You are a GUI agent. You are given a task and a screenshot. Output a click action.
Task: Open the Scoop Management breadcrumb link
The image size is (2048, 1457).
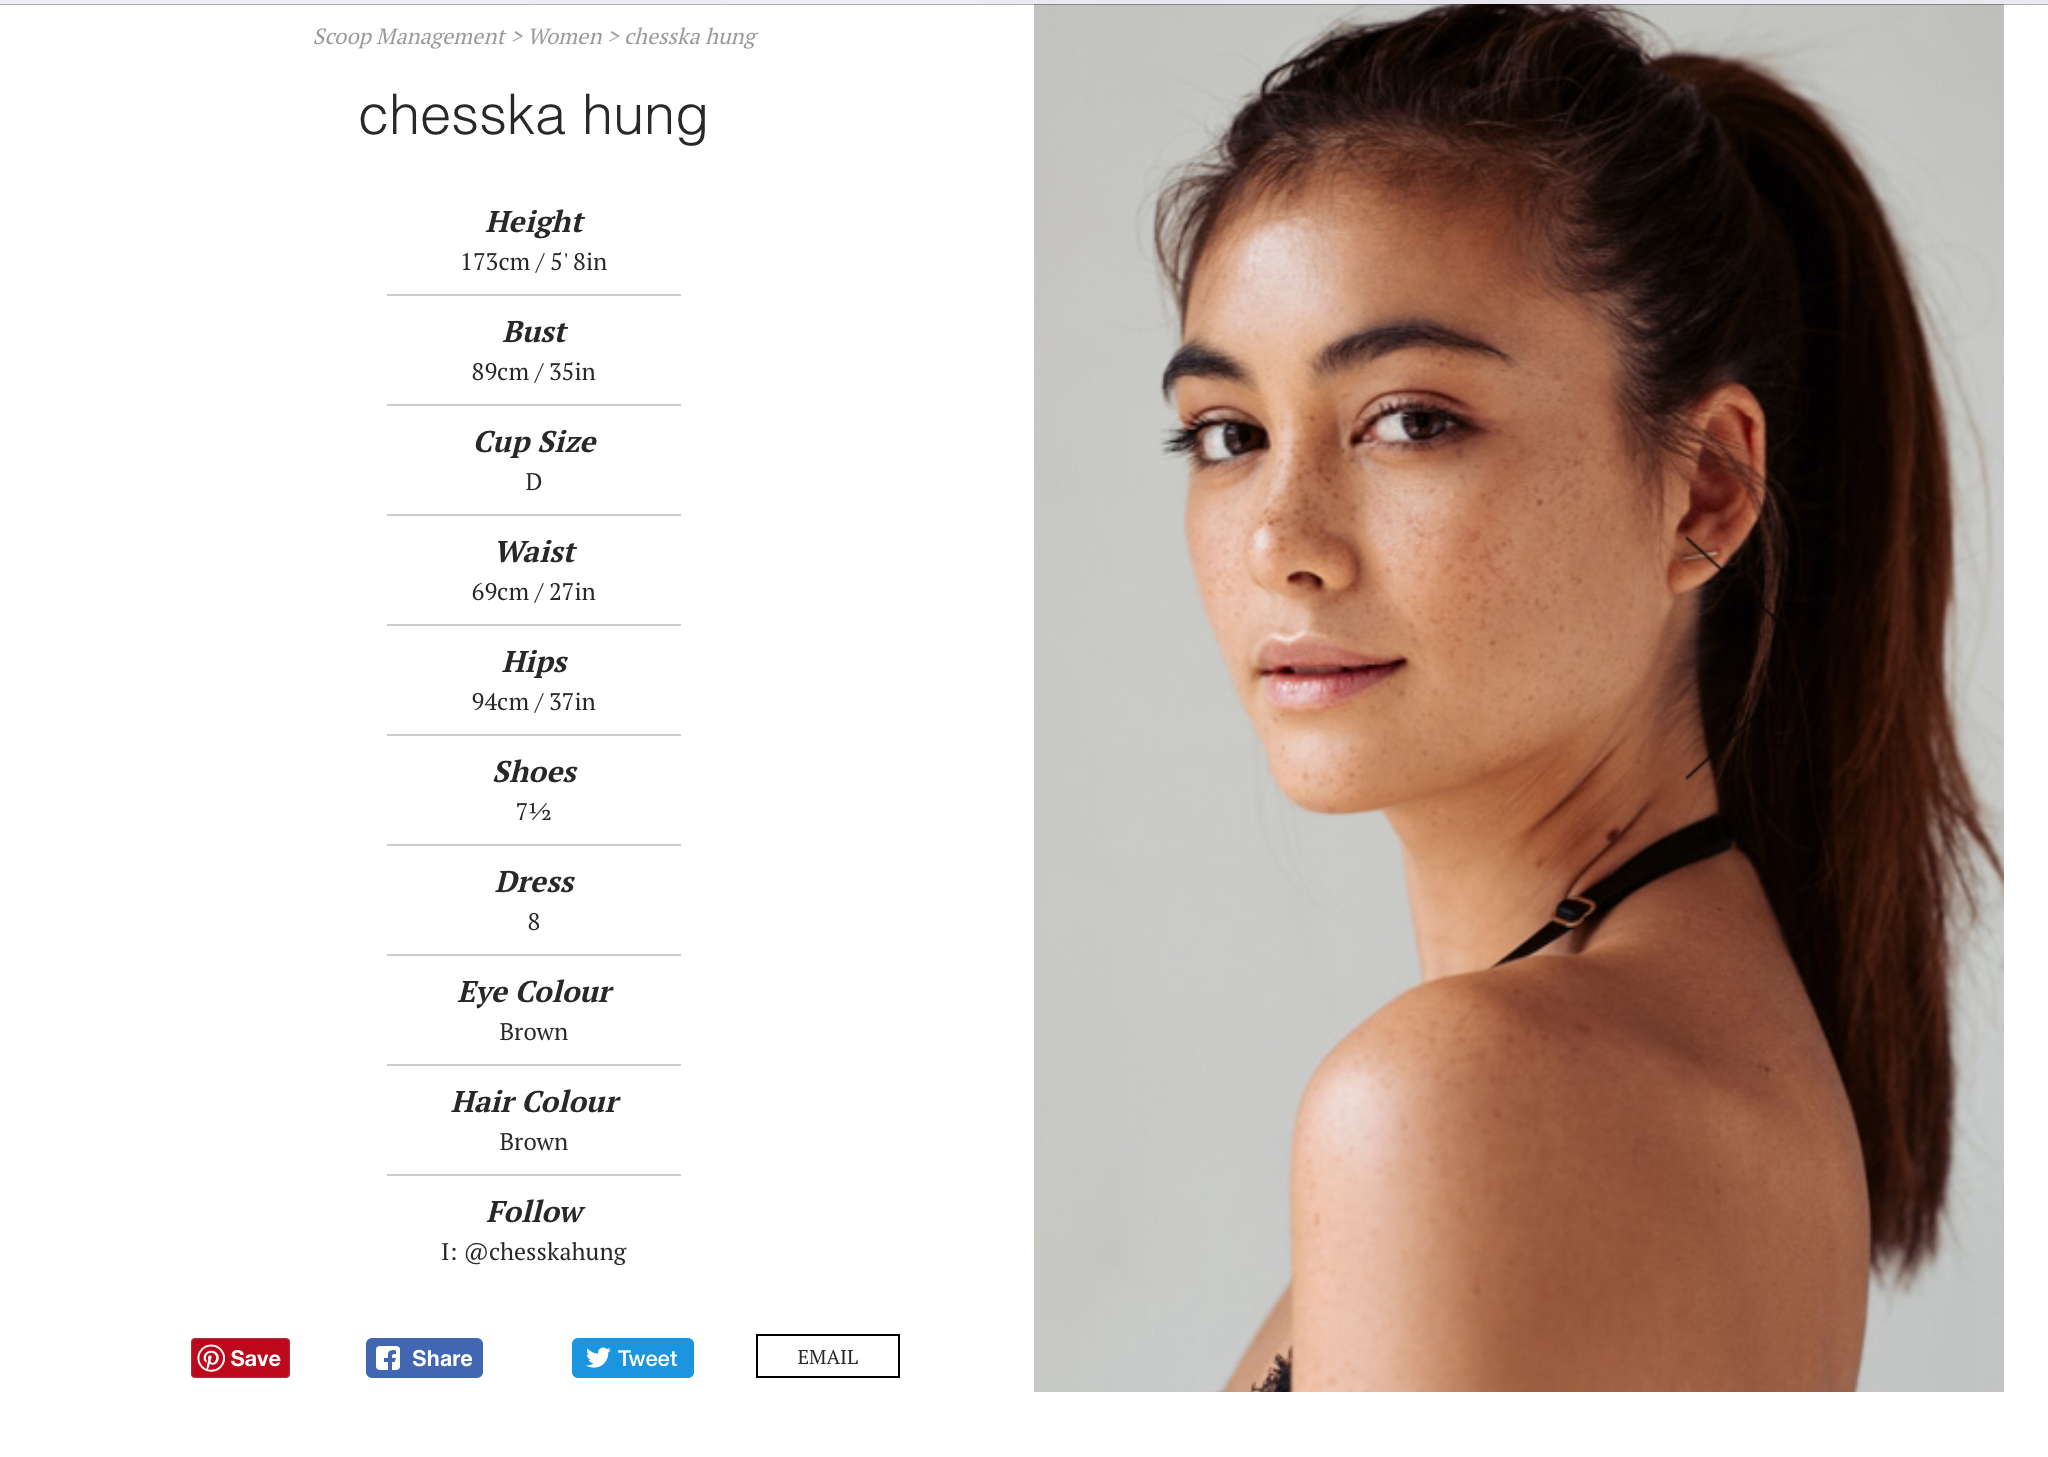tap(409, 37)
